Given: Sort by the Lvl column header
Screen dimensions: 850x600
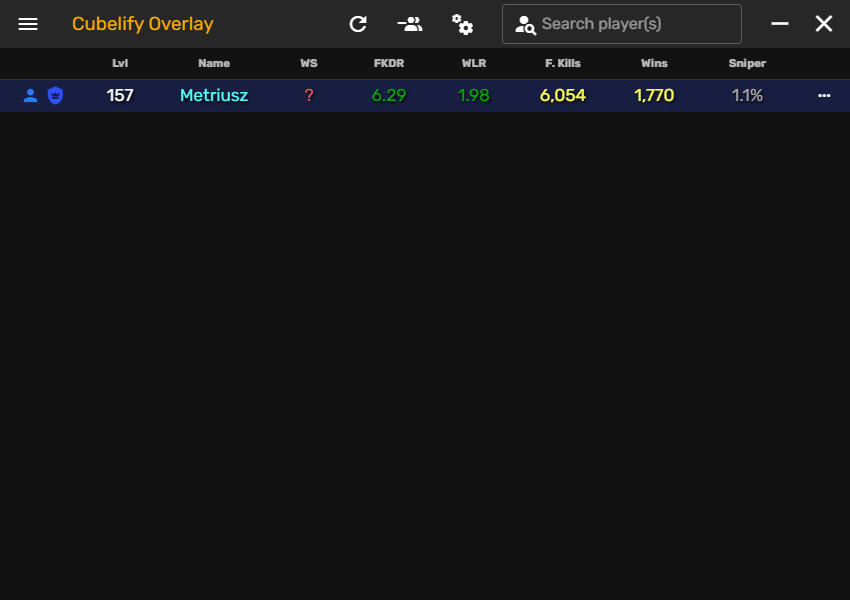Looking at the screenshot, I should [x=120, y=63].
